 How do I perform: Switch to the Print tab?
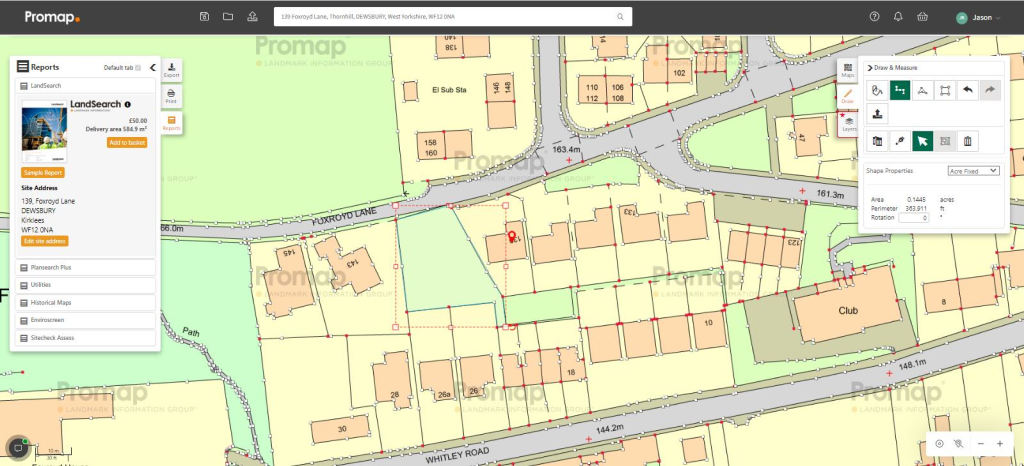click(x=171, y=97)
